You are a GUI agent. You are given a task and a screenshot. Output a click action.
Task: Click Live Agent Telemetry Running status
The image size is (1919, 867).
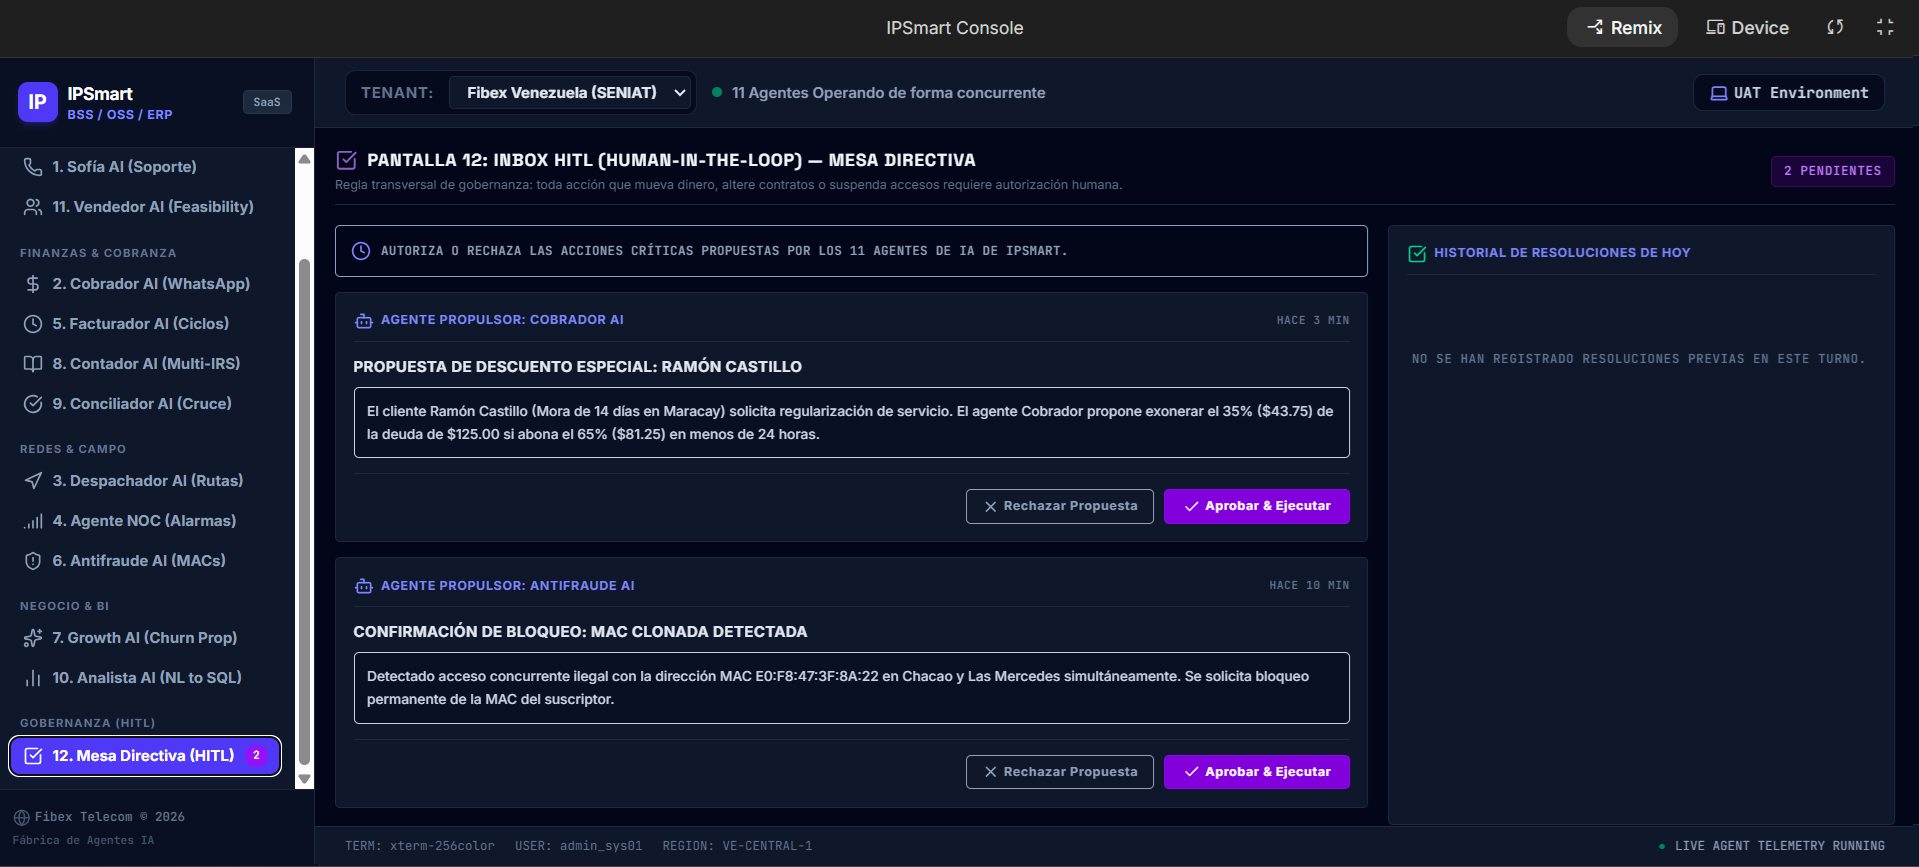1771,846
